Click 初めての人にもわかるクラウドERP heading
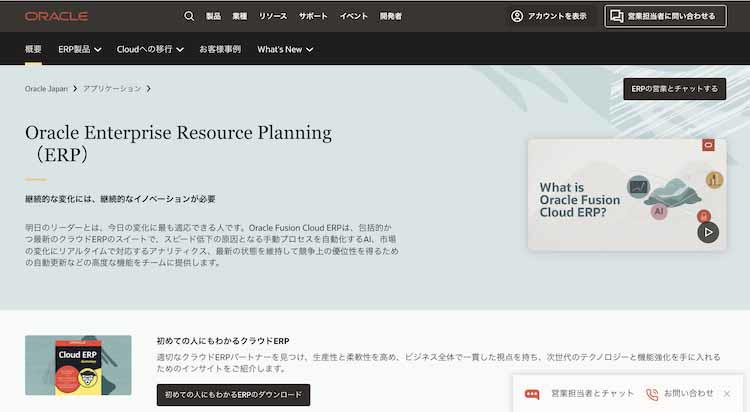The height and width of the screenshot is (412, 750). [223, 341]
